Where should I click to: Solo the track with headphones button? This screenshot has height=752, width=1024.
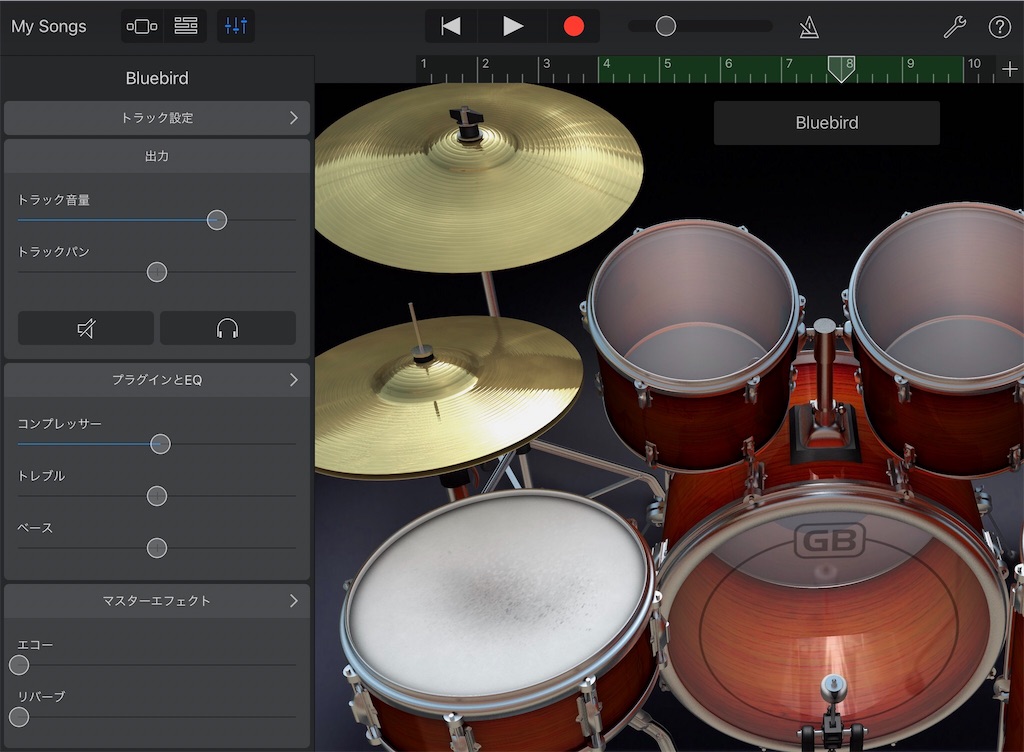(x=227, y=328)
